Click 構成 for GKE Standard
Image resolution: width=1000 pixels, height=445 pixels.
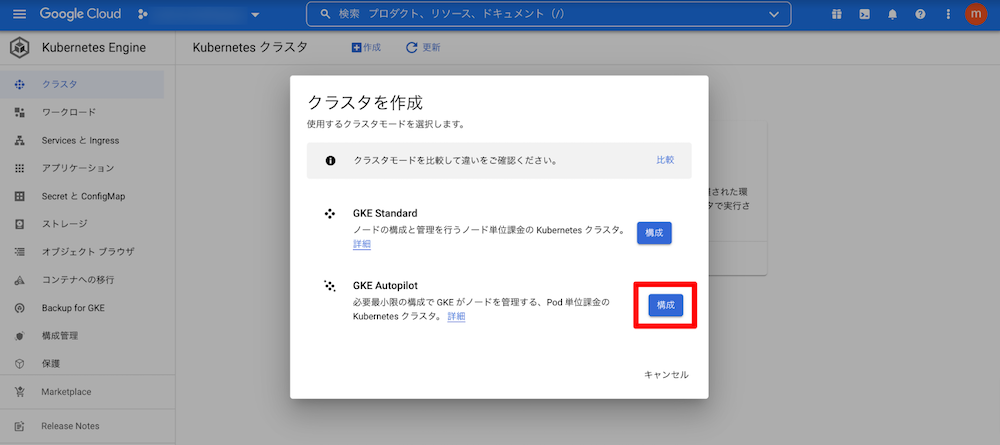pyautogui.click(x=654, y=233)
